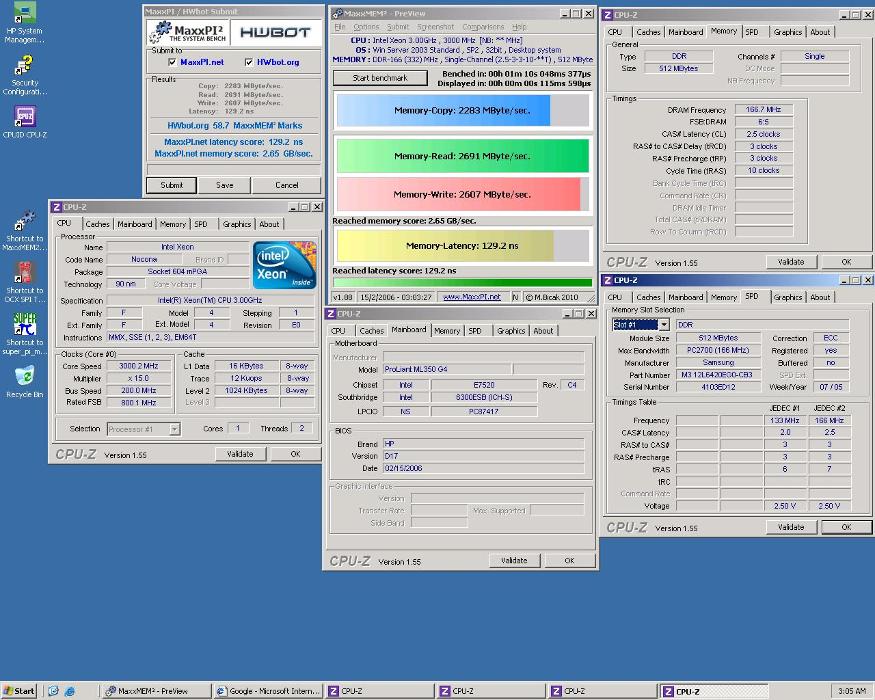Open the Processor #1 selection dropdown
Image resolution: width=875 pixels, height=700 pixels.
pyautogui.click(x=175, y=429)
